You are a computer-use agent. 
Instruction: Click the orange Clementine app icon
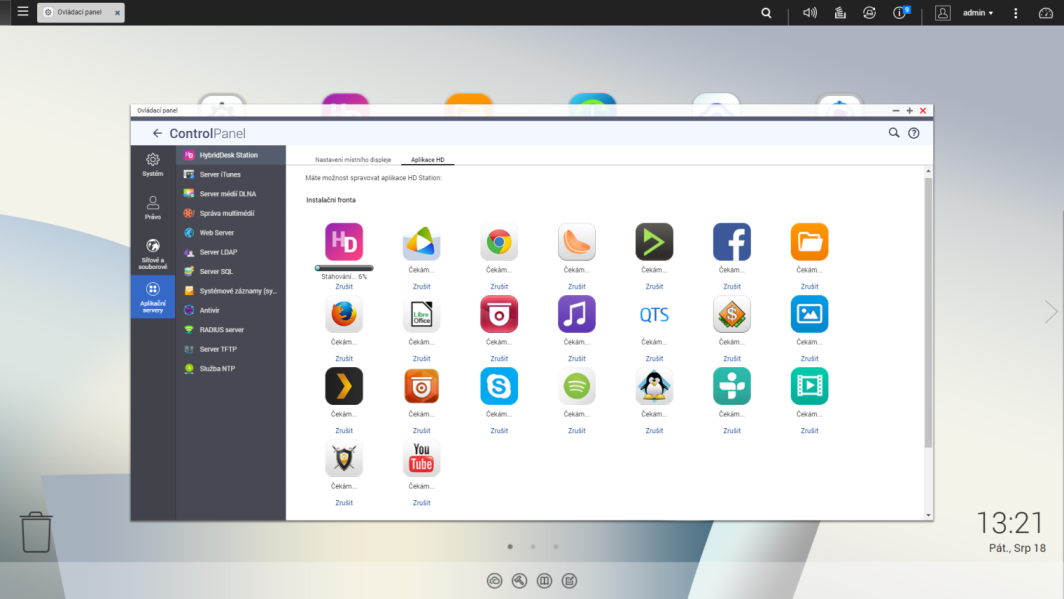coord(577,241)
